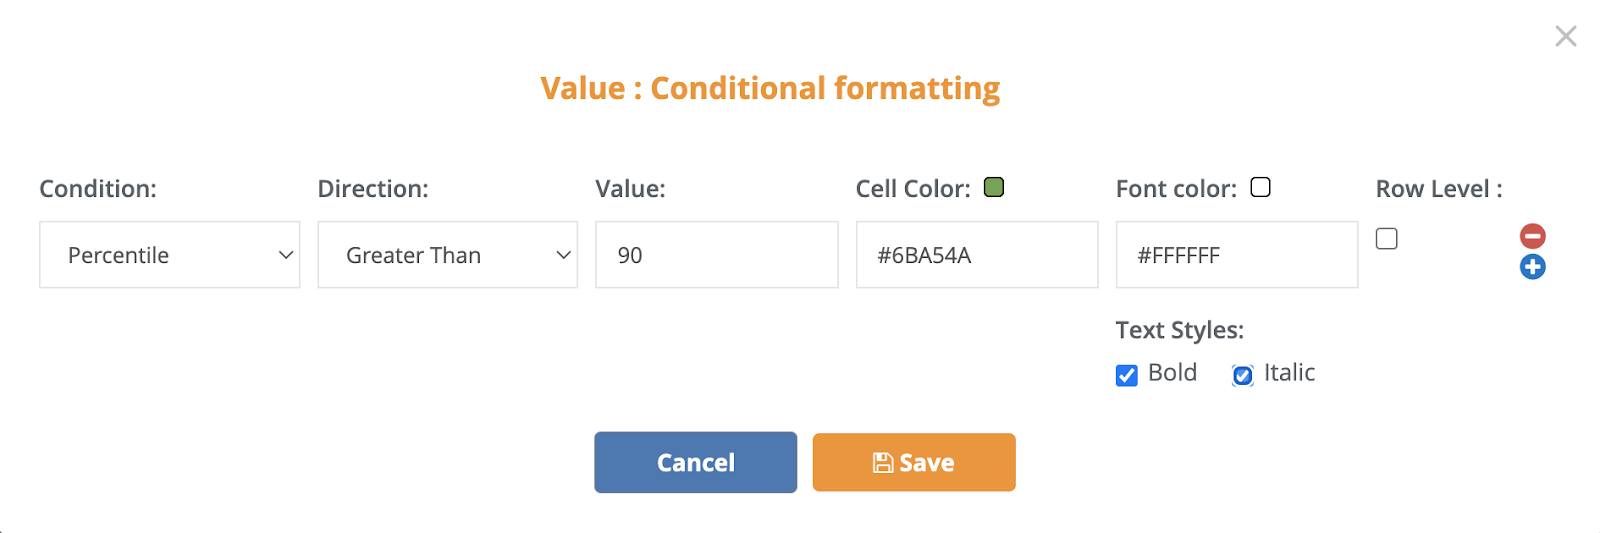Screen dimensions: 1600x533
Task: Save the conditional formatting rule
Action: (914, 462)
